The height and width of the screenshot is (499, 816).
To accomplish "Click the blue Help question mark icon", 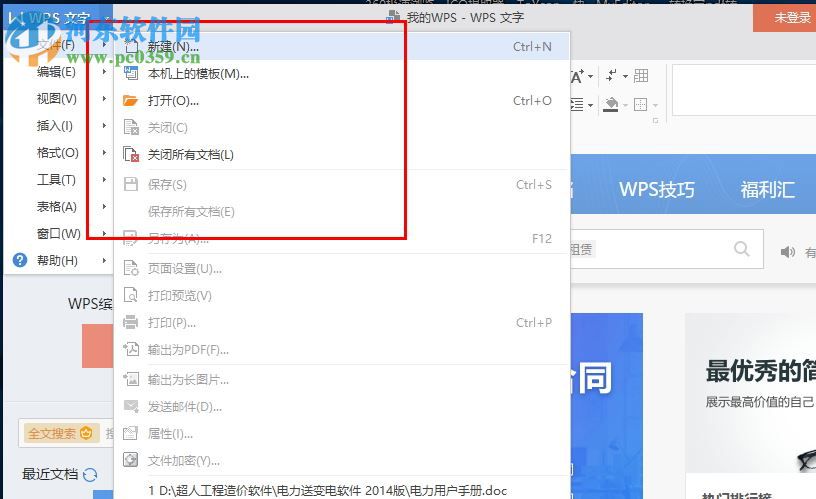I will pos(20,260).
